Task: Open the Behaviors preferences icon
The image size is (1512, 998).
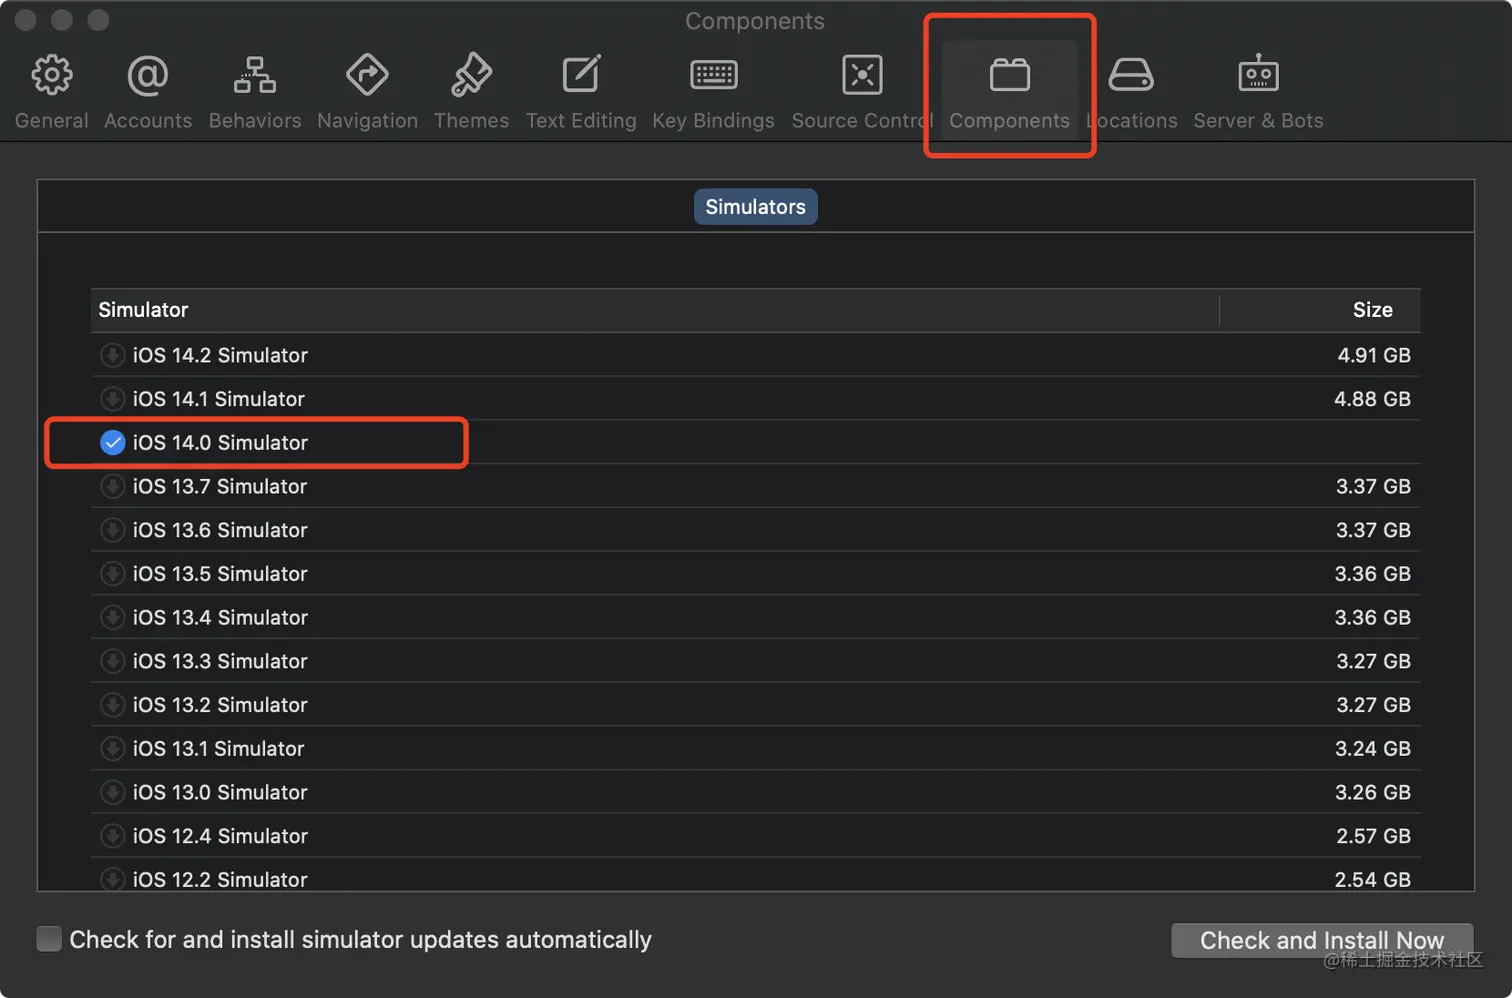Action: pos(255,75)
